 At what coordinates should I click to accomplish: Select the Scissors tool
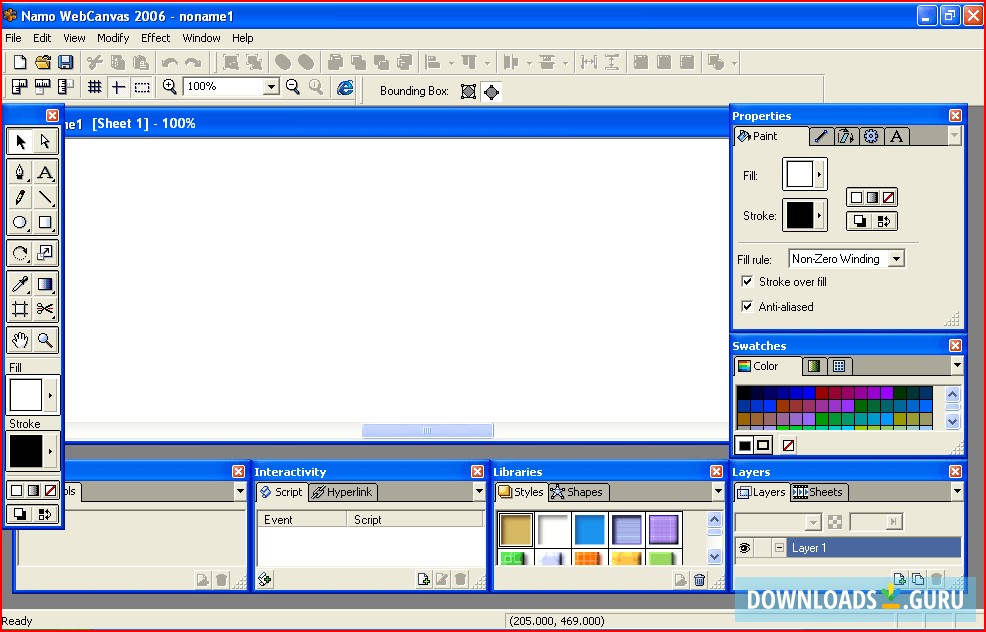[45, 308]
